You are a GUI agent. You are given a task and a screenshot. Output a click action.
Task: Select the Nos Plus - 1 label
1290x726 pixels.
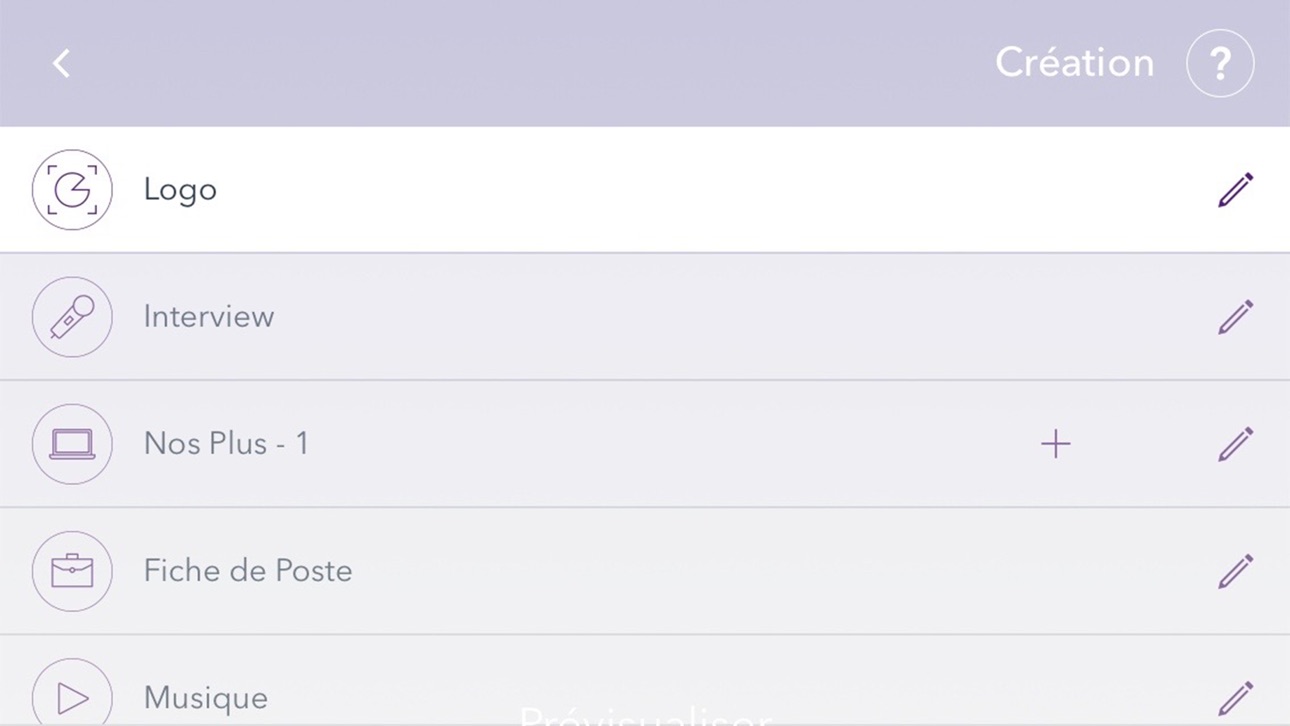pos(226,444)
